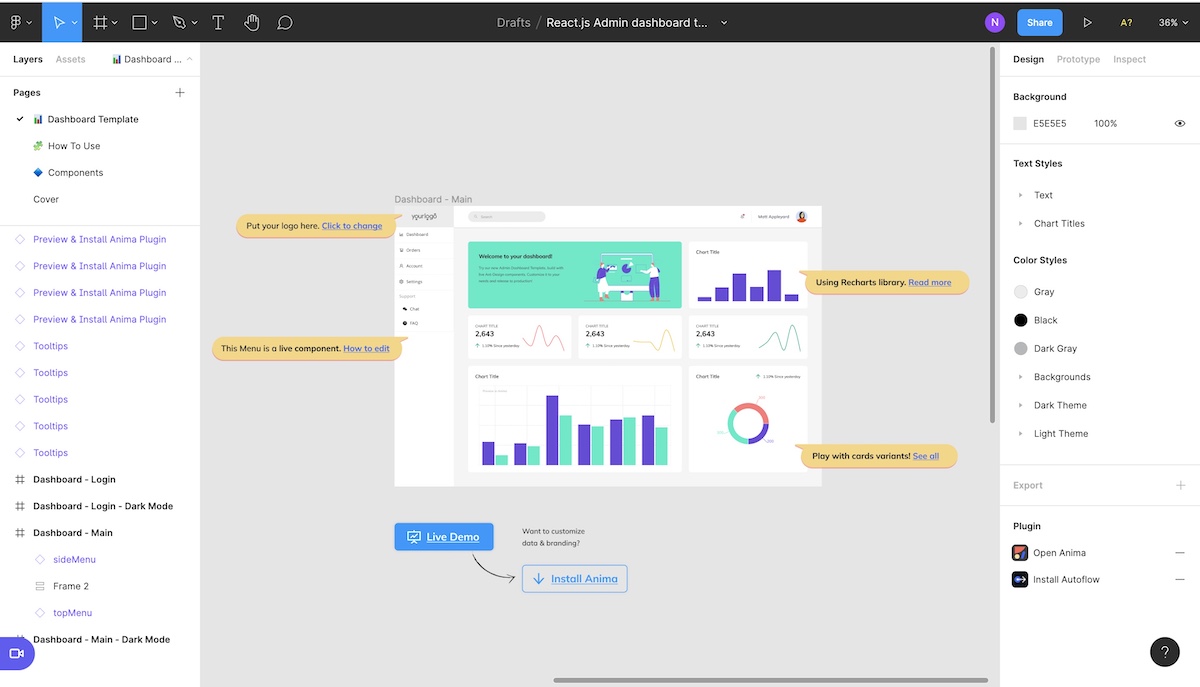This screenshot has width=1200, height=687.
Task: Select the Dashboard - Login frame layer
Action: [74, 480]
